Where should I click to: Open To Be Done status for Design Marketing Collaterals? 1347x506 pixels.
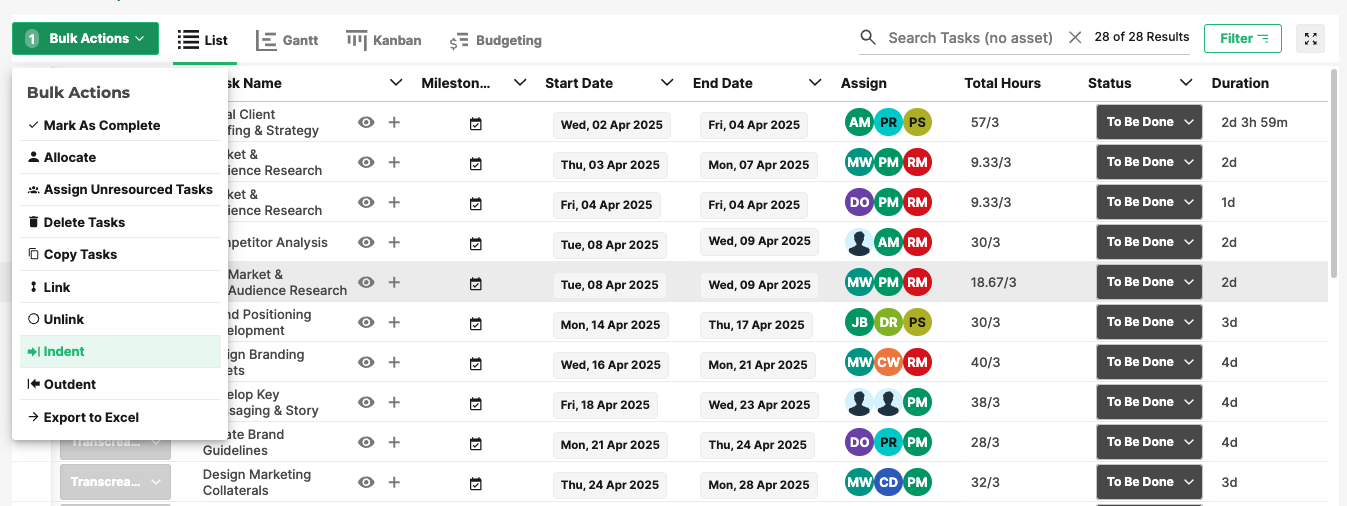[1149, 482]
